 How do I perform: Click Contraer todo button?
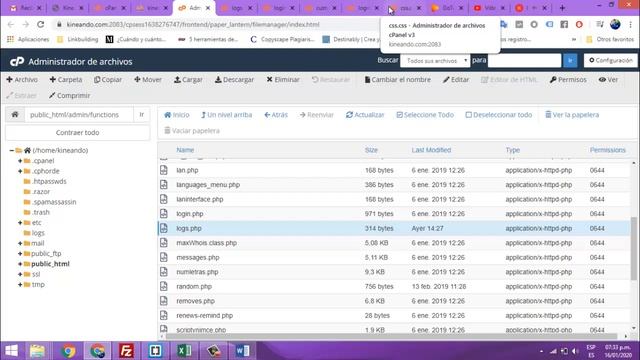tap(78, 133)
